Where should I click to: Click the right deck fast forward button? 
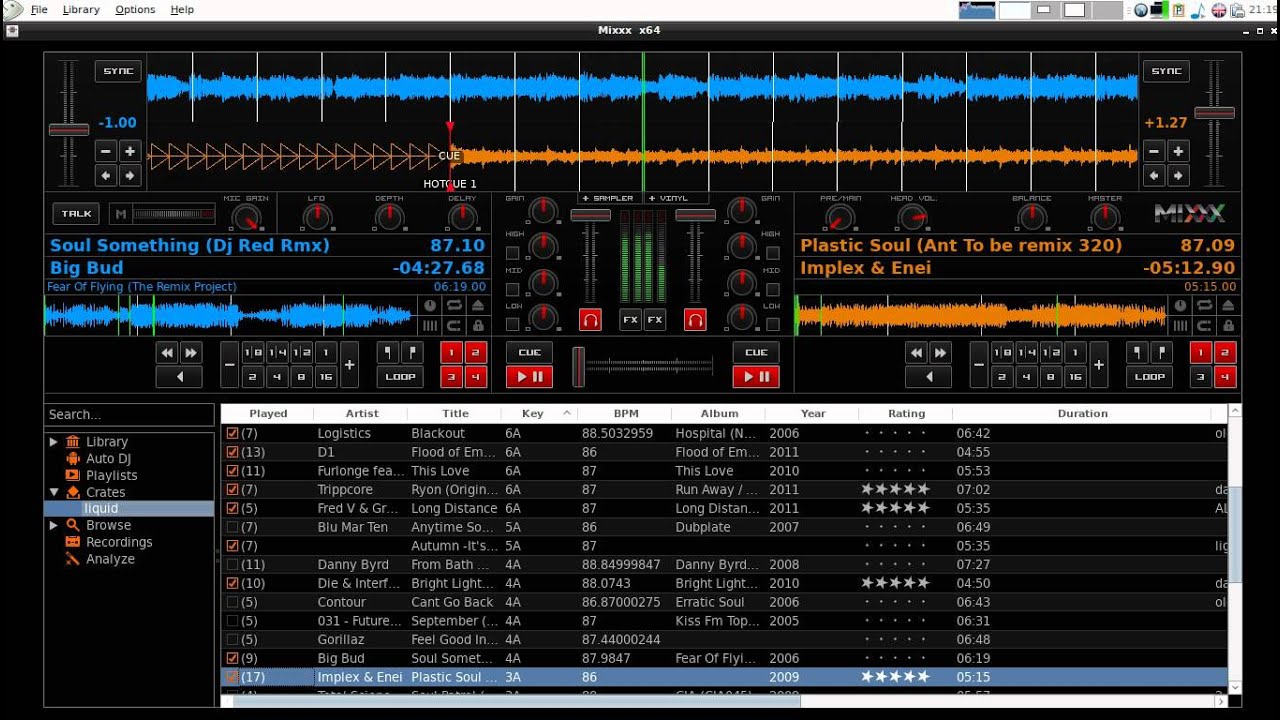coord(941,353)
